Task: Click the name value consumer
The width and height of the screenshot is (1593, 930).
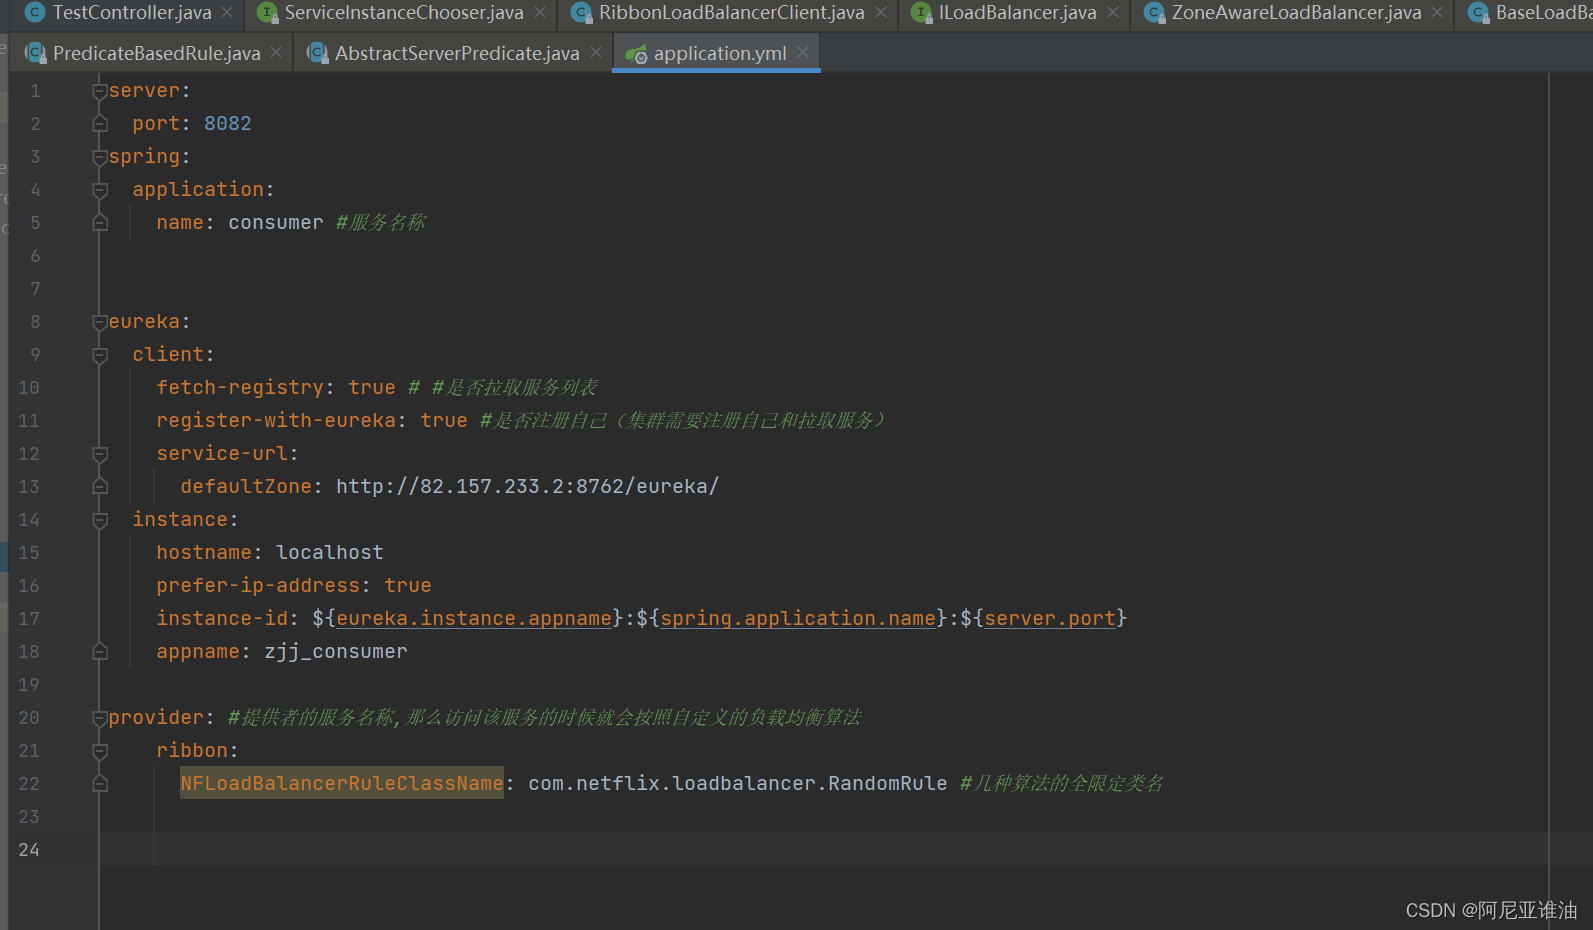Action: pyautogui.click(x=276, y=222)
